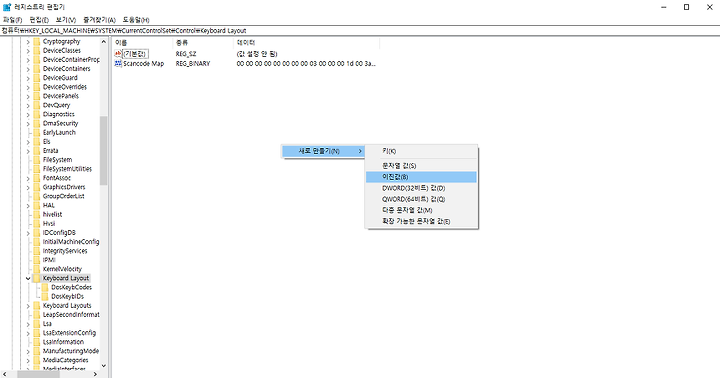Open the 도움말(H) menu
720x378 pixels.
136,20
